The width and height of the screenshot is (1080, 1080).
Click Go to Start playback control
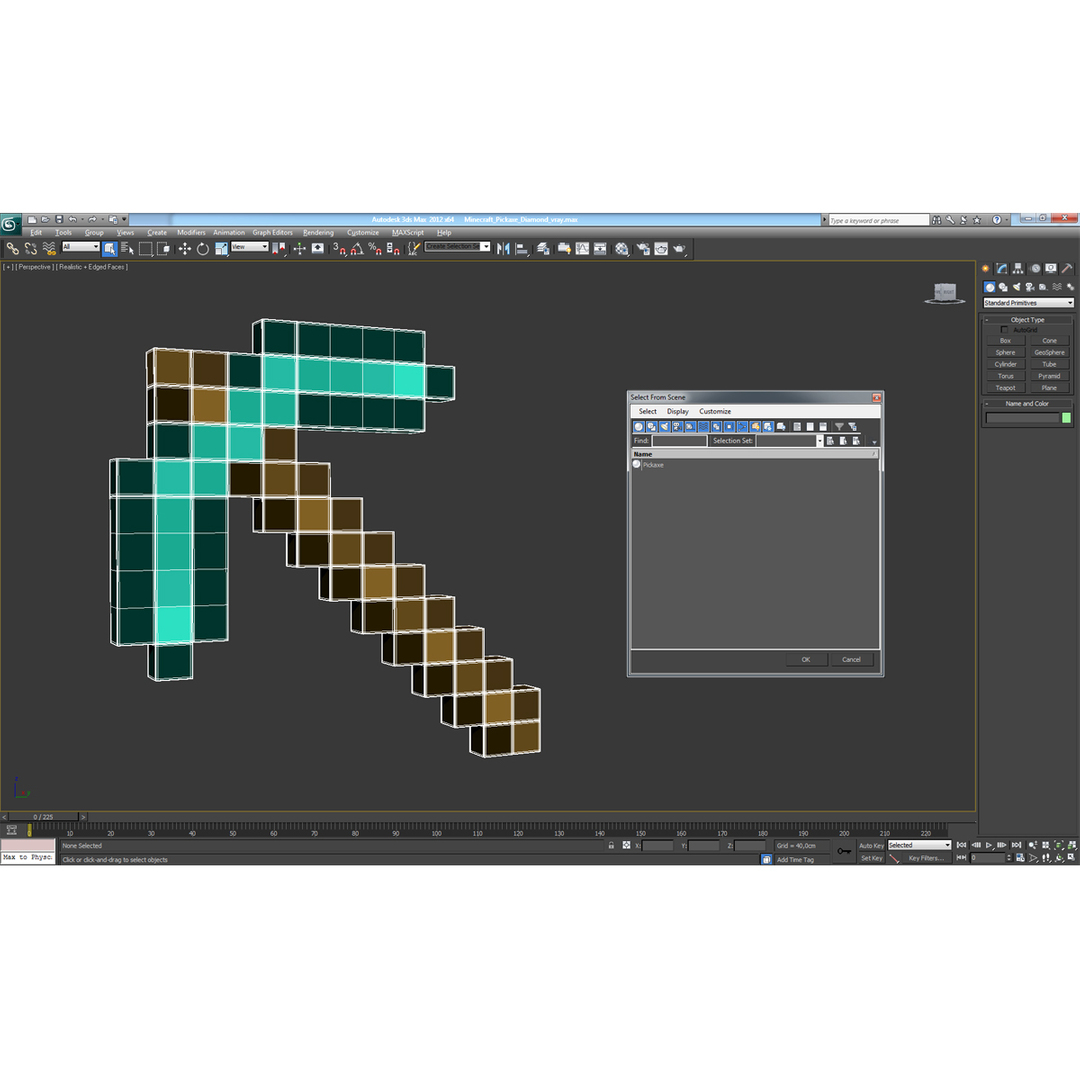962,845
